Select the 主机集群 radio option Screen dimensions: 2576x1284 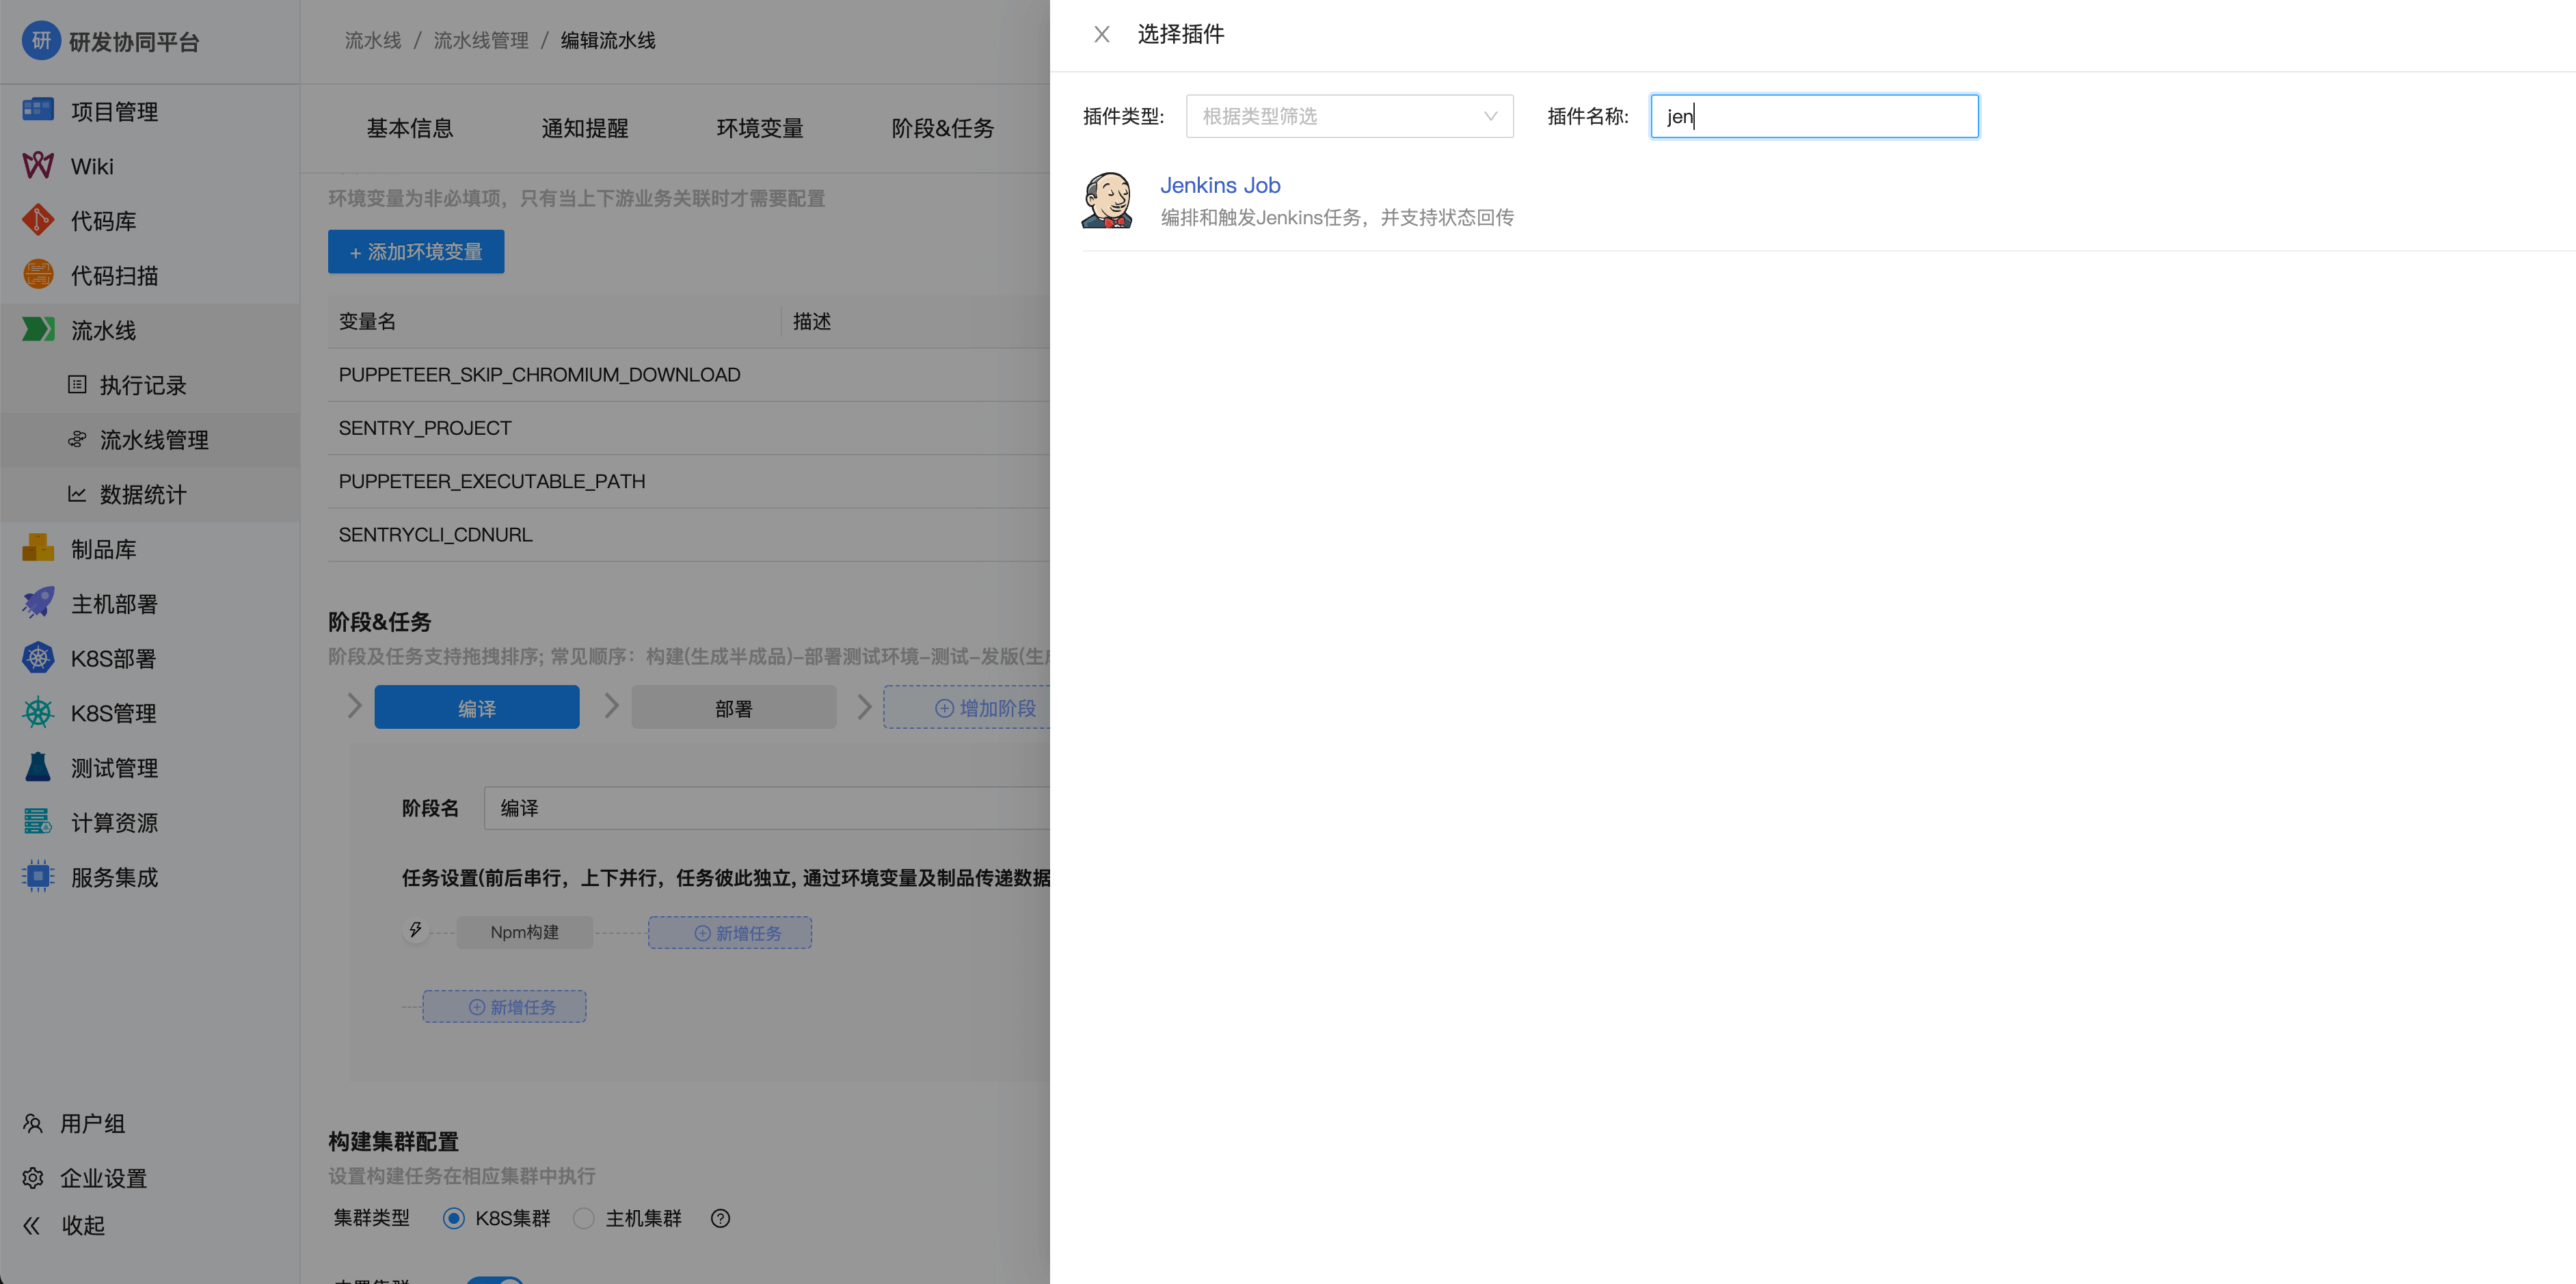point(584,1218)
